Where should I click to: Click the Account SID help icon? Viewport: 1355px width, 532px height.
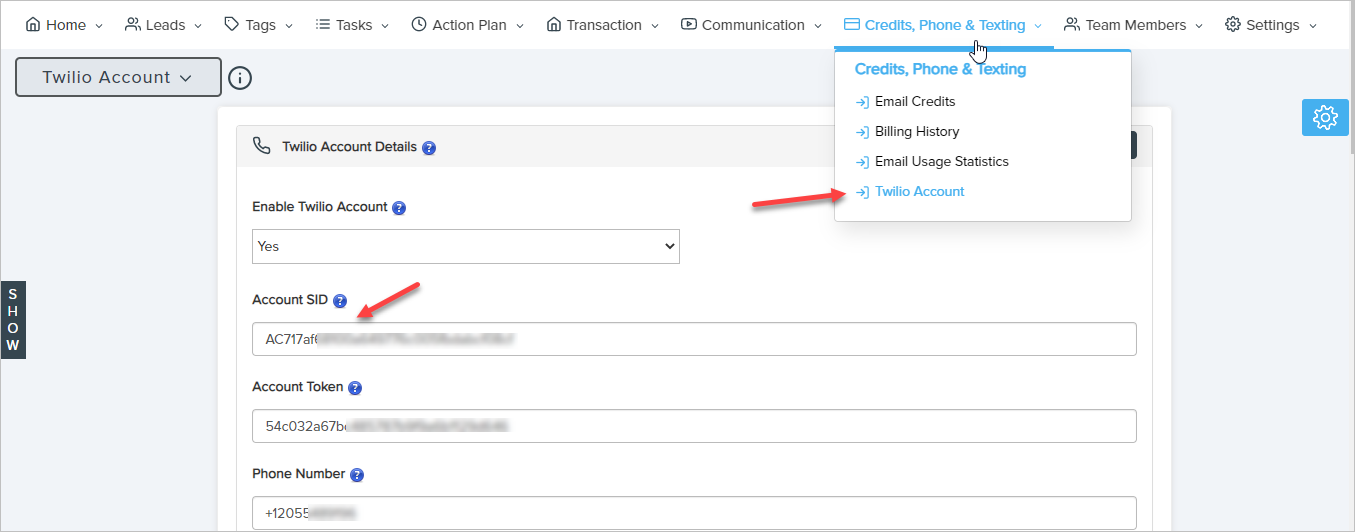click(x=340, y=301)
